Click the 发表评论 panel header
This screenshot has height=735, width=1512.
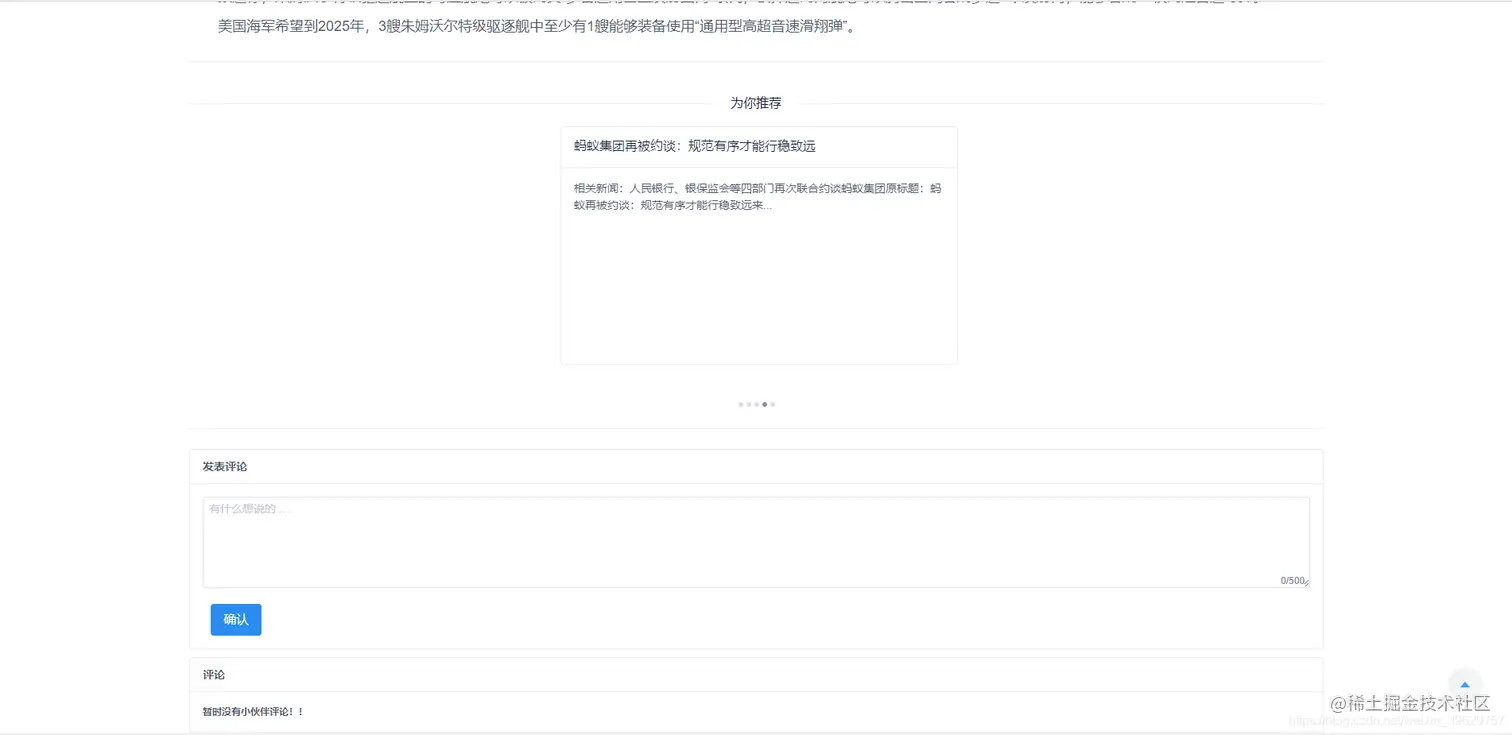click(224, 466)
